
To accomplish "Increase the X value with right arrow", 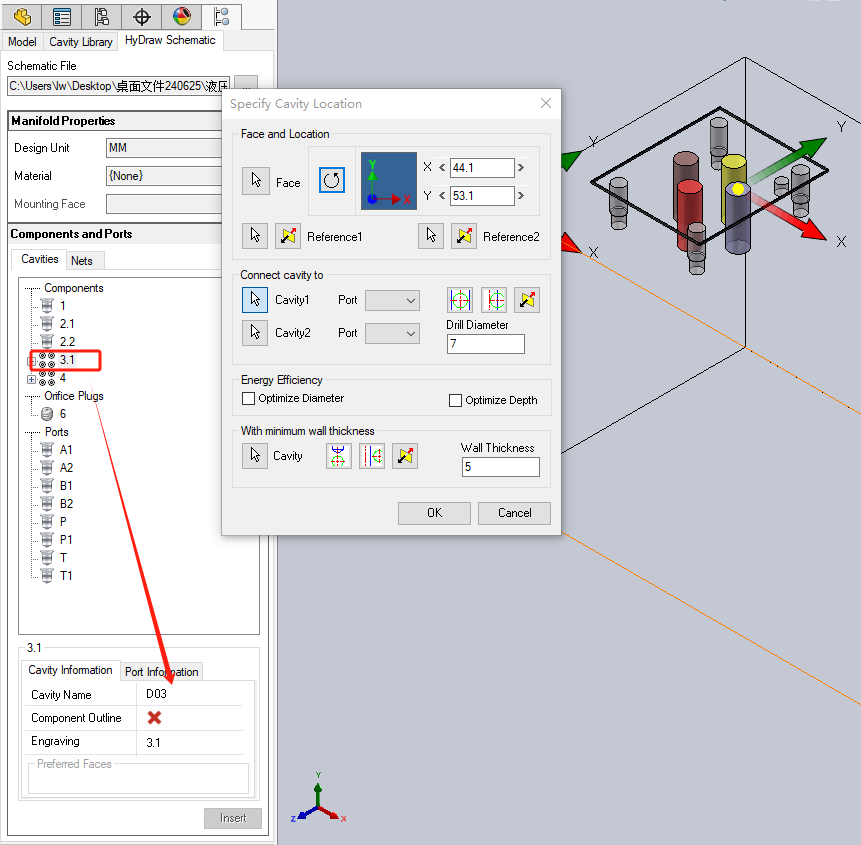I will (521, 167).
